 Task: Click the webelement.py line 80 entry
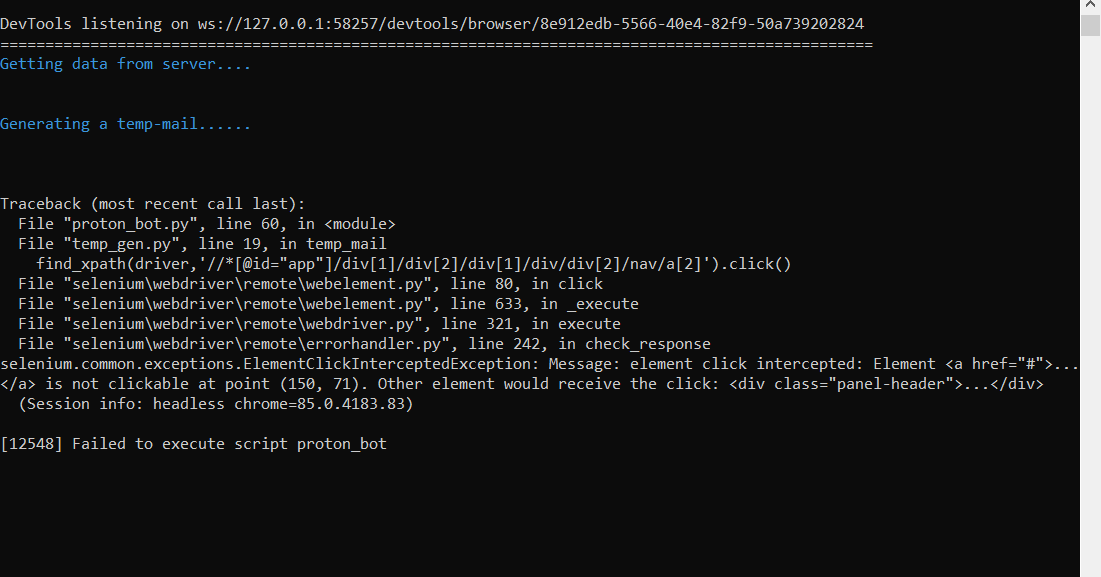click(310, 284)
